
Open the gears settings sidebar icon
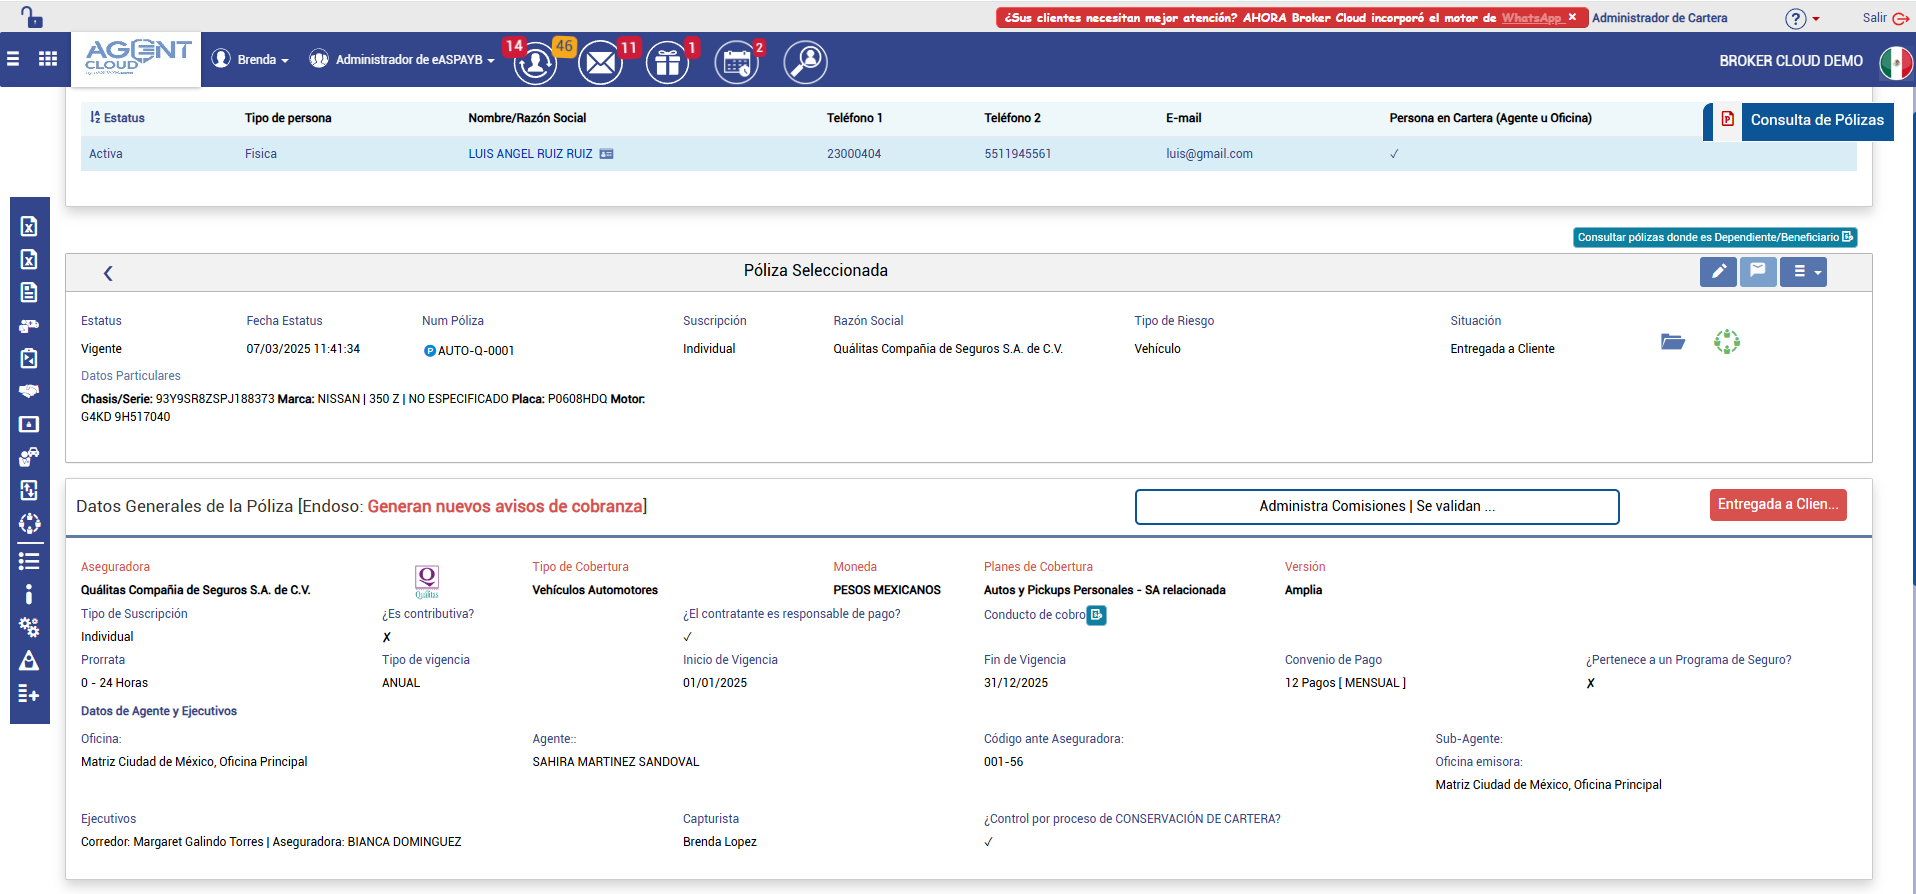[x=29, y=627]
